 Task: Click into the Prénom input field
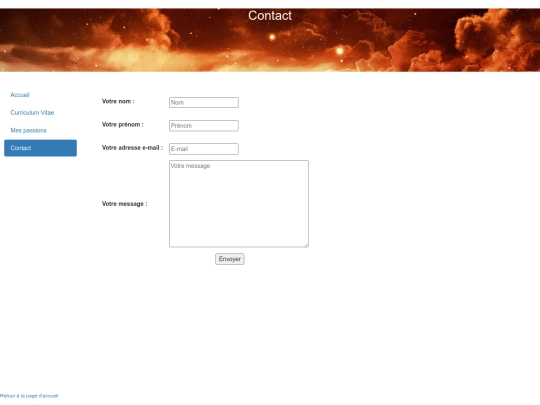pos(204,126)
